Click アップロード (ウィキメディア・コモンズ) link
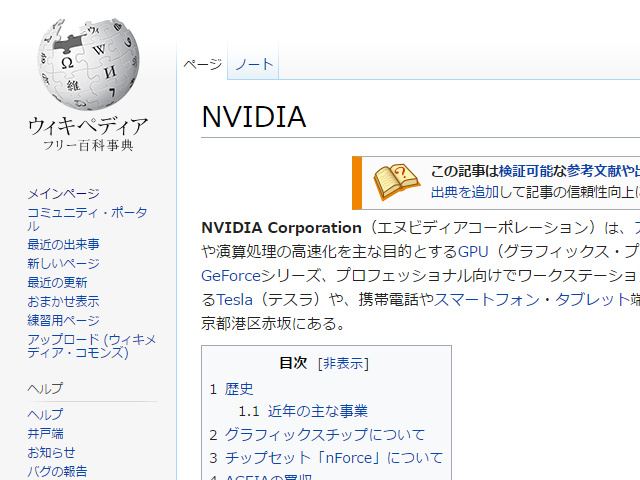 [92, 346]
